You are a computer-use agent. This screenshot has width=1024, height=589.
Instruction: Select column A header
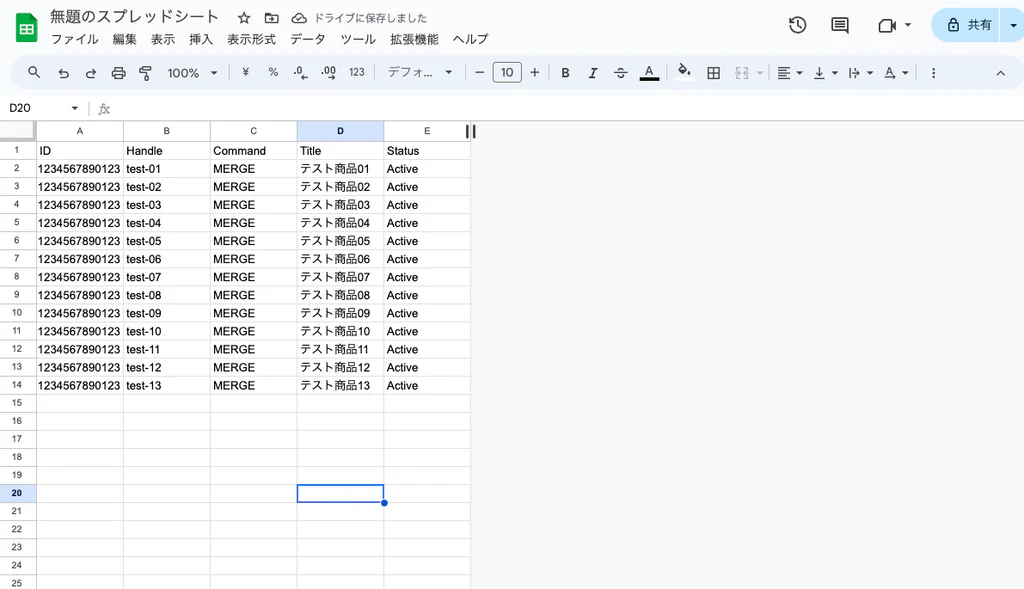[80, 131]
